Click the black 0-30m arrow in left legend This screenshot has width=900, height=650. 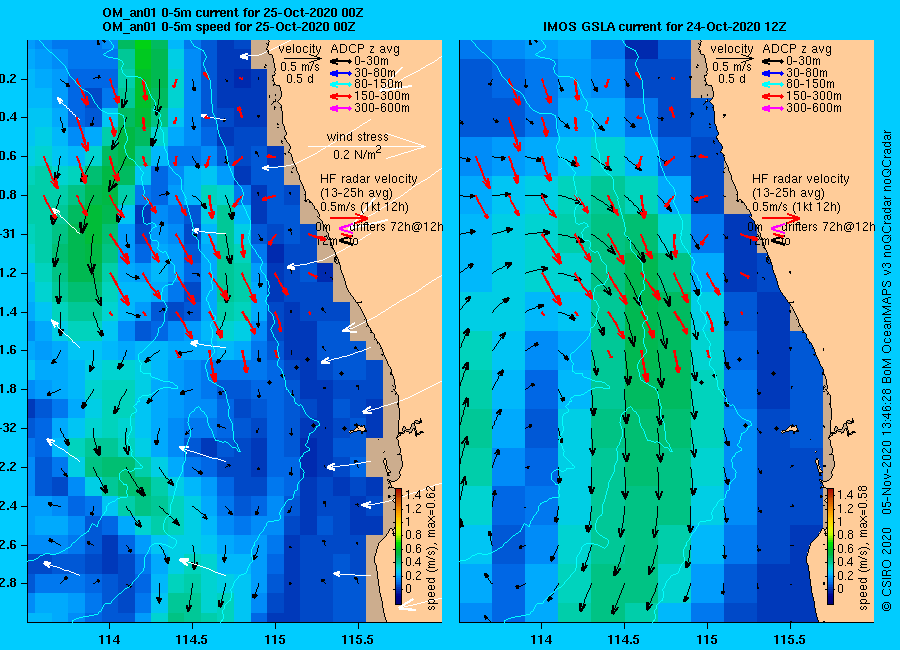[x=341, y=61]
